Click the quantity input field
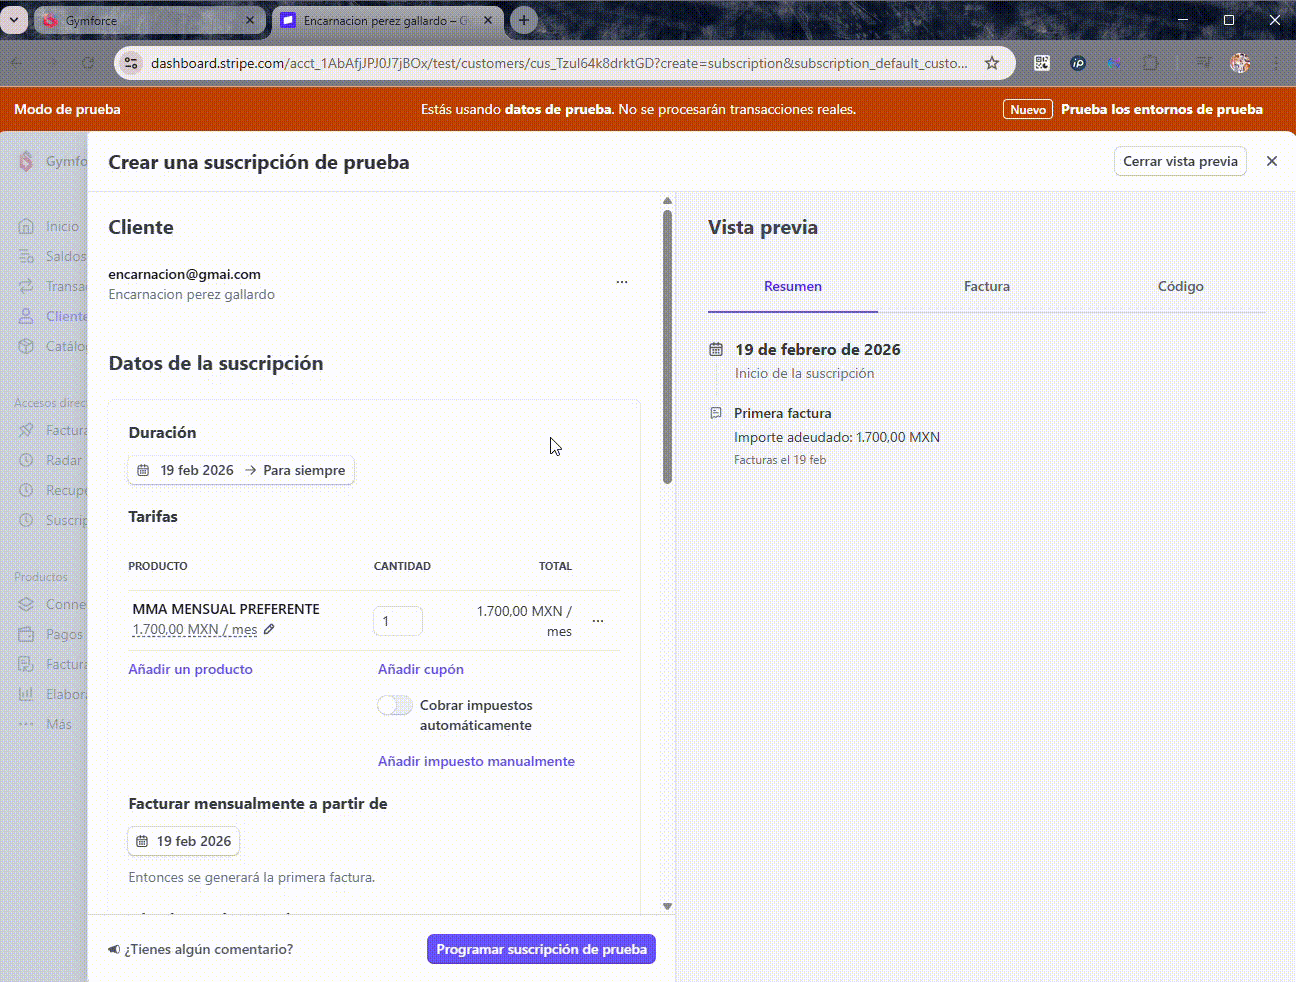1296x982 pixels. 398,621
